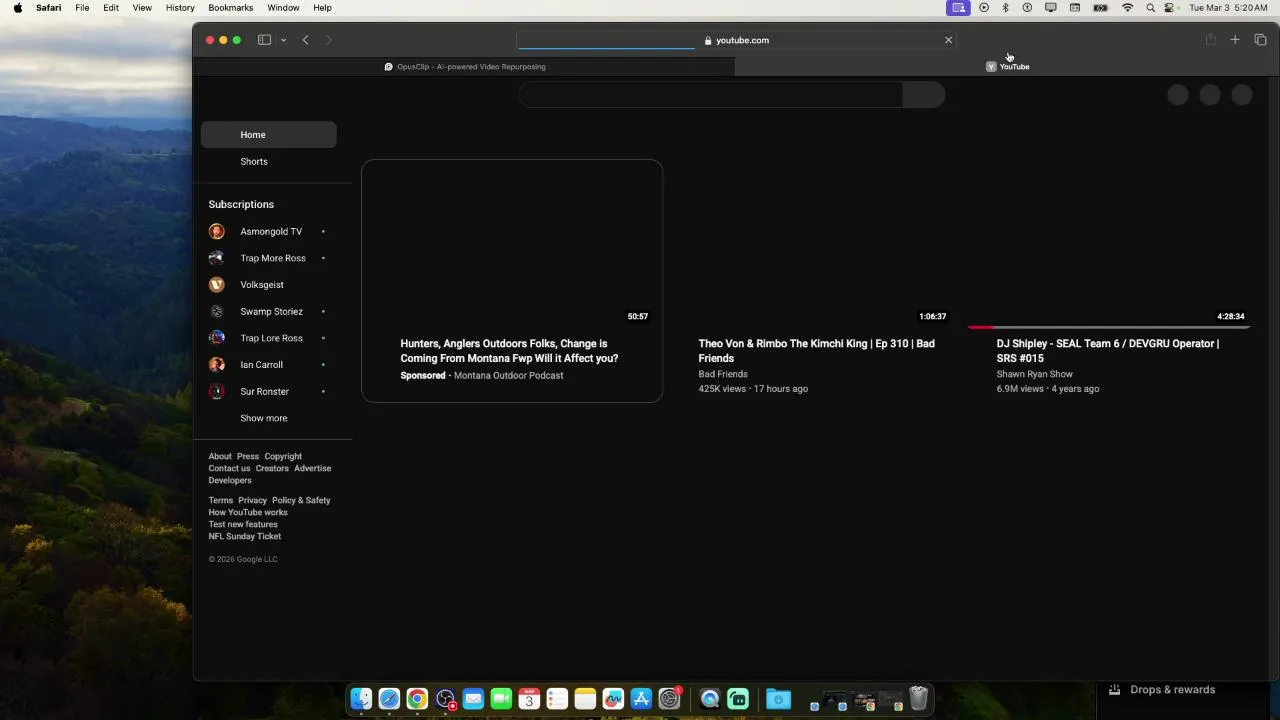
Task: Open Montana Outdoor Podcast sponsor link
Action: (x=509, y=376)
